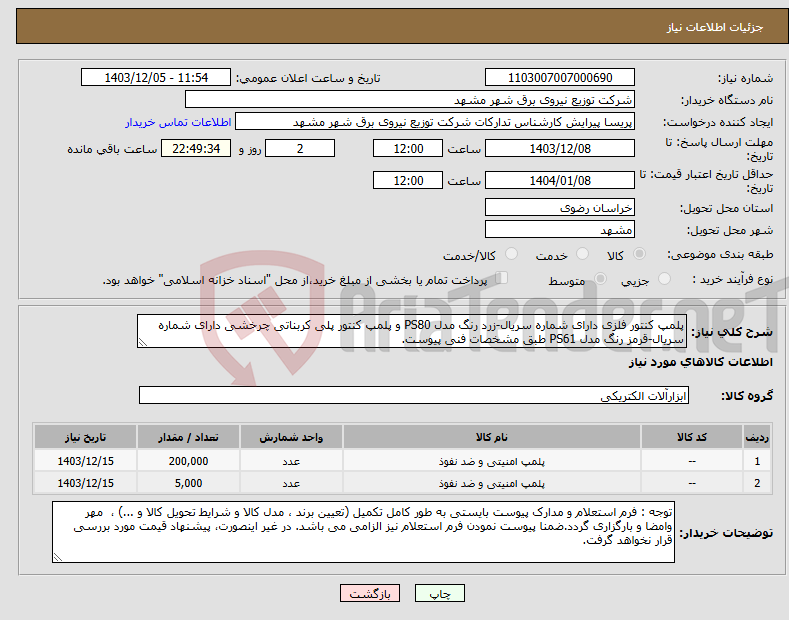
Task: Click the کد کالا column header
Action: pos(692,437)
